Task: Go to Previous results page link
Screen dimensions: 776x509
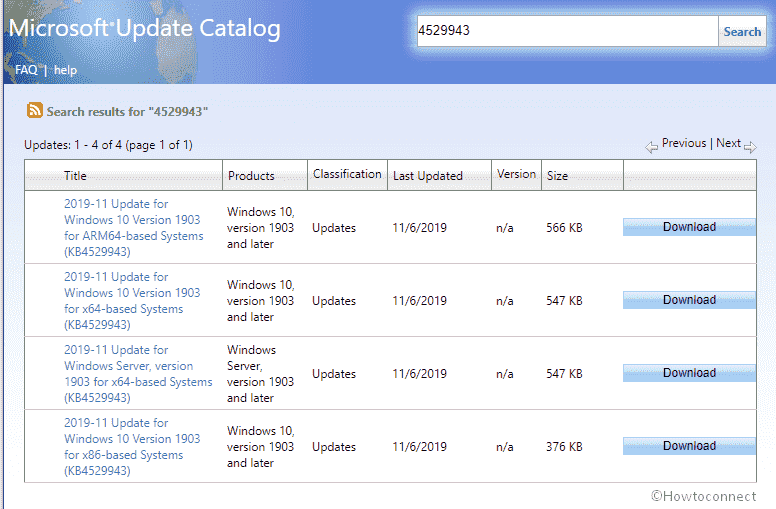Action: 684,143
